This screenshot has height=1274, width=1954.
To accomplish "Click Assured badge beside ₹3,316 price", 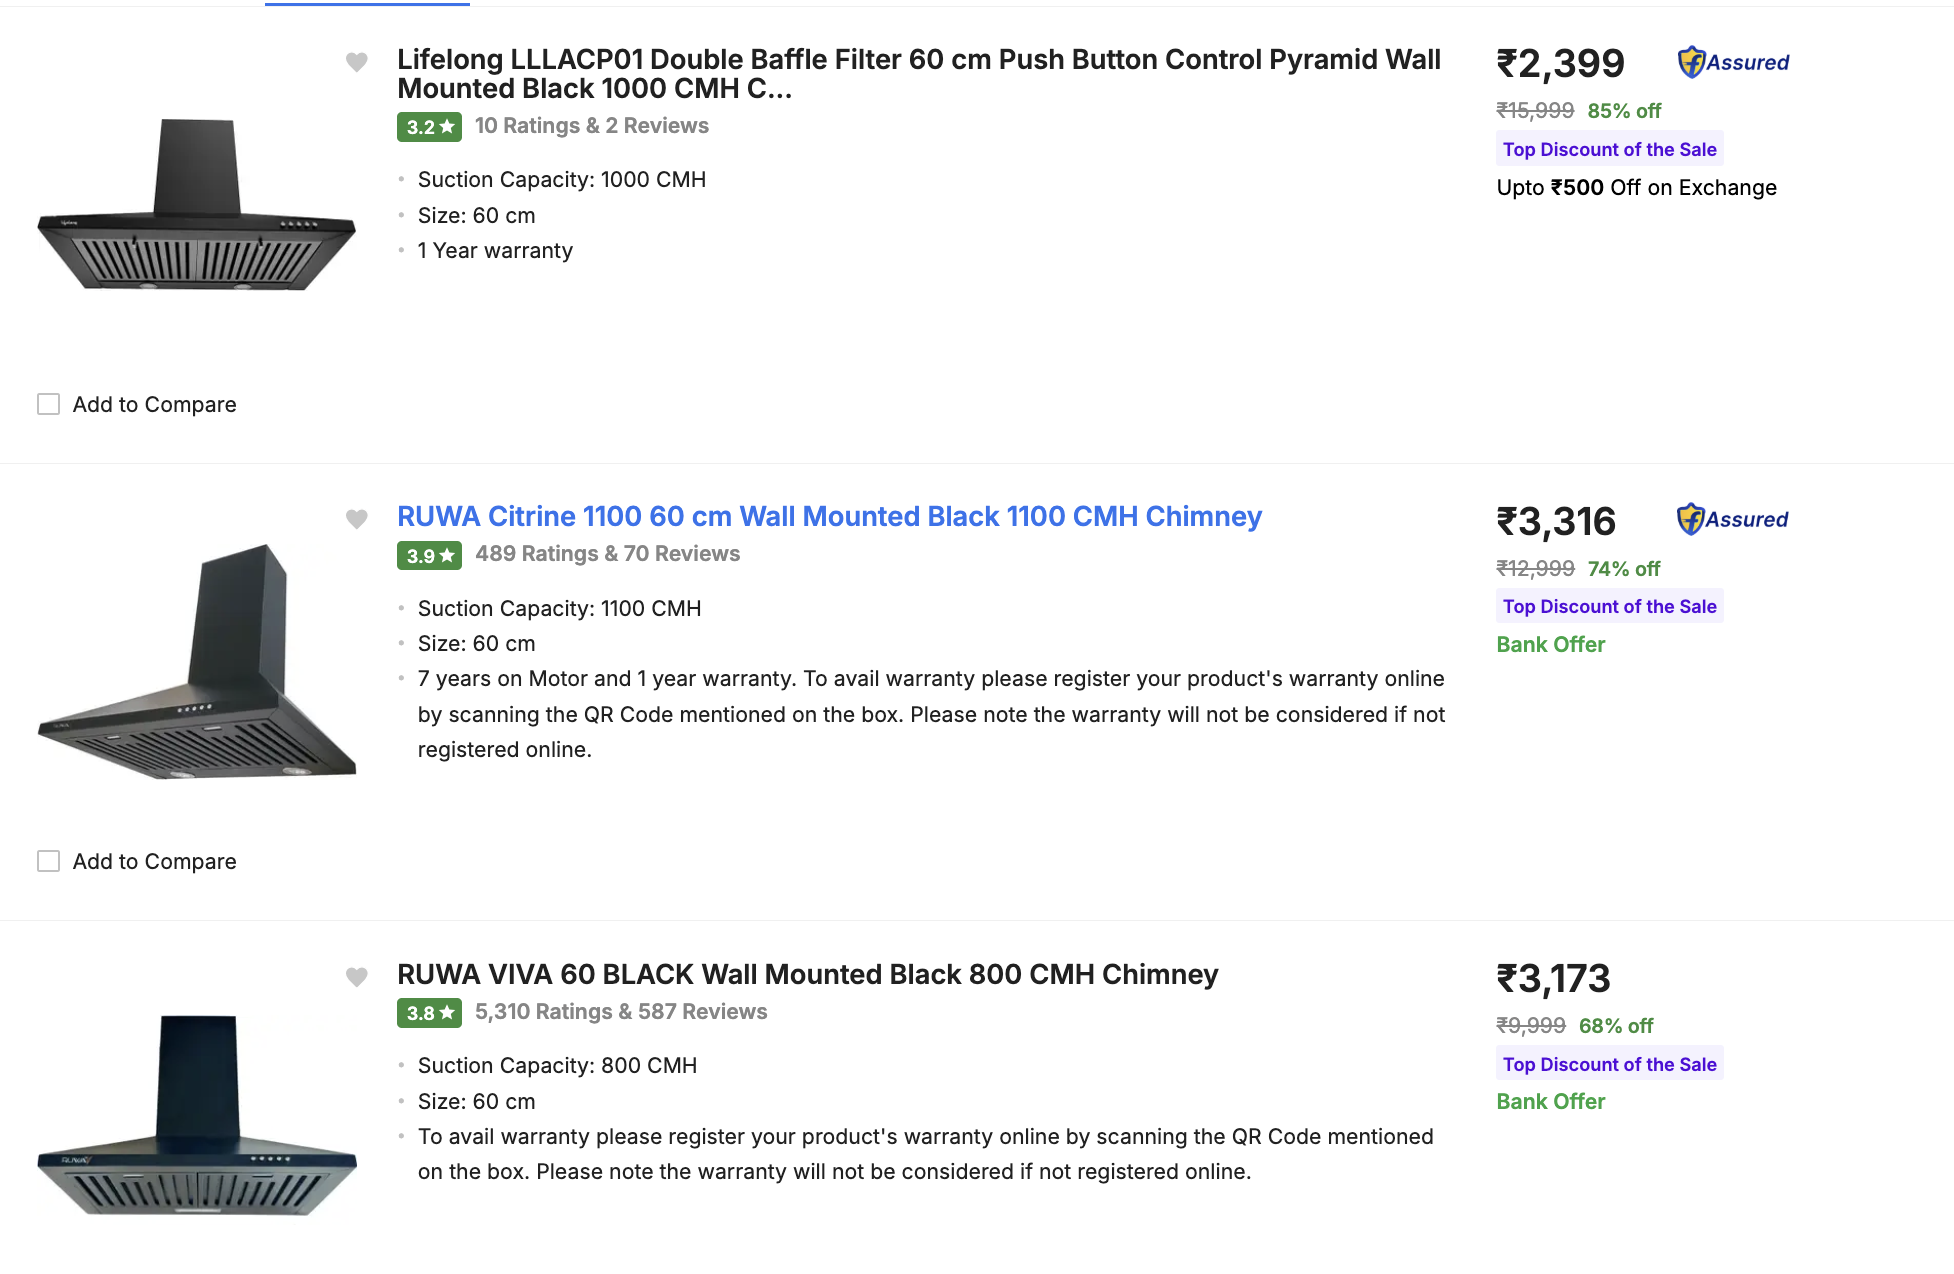I will click(x=1733, y=519).
